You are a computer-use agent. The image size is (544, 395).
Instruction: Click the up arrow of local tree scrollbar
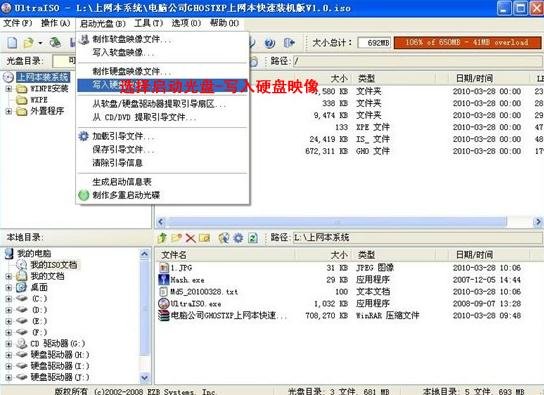[145, 254]
